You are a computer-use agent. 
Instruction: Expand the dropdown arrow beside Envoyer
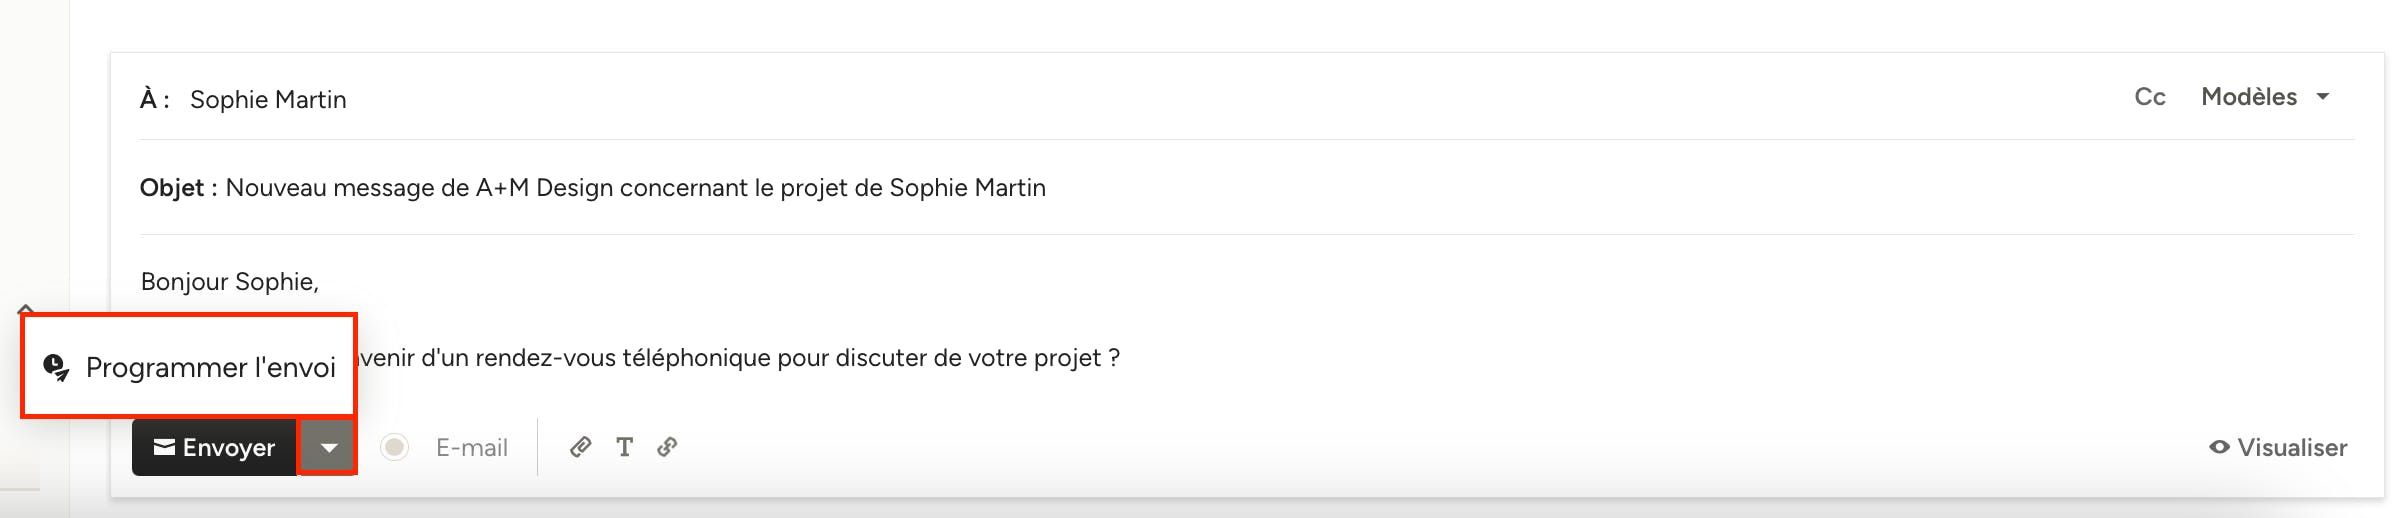[328, 447]
